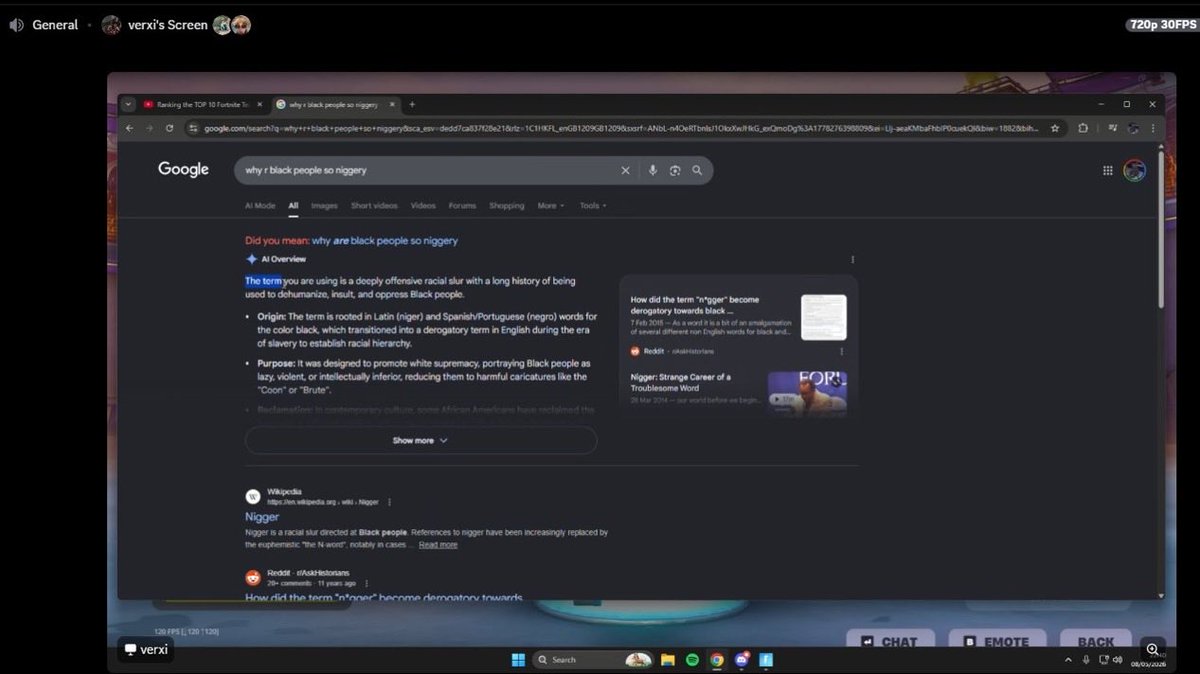The width and height of the screenshot is (1200, 674).
Task: Start voice search with the microphone icon
Action: tap(653, 171)
